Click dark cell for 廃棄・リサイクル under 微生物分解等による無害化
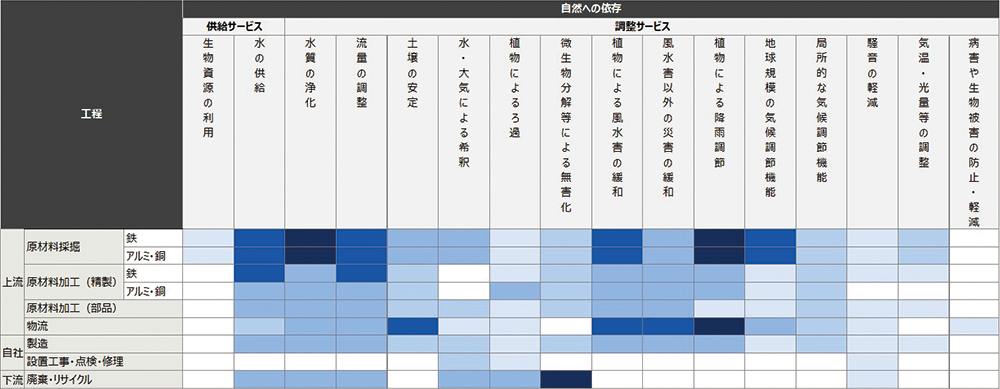The width and height of the screenshot is (1000, 389). pos(566,380)
